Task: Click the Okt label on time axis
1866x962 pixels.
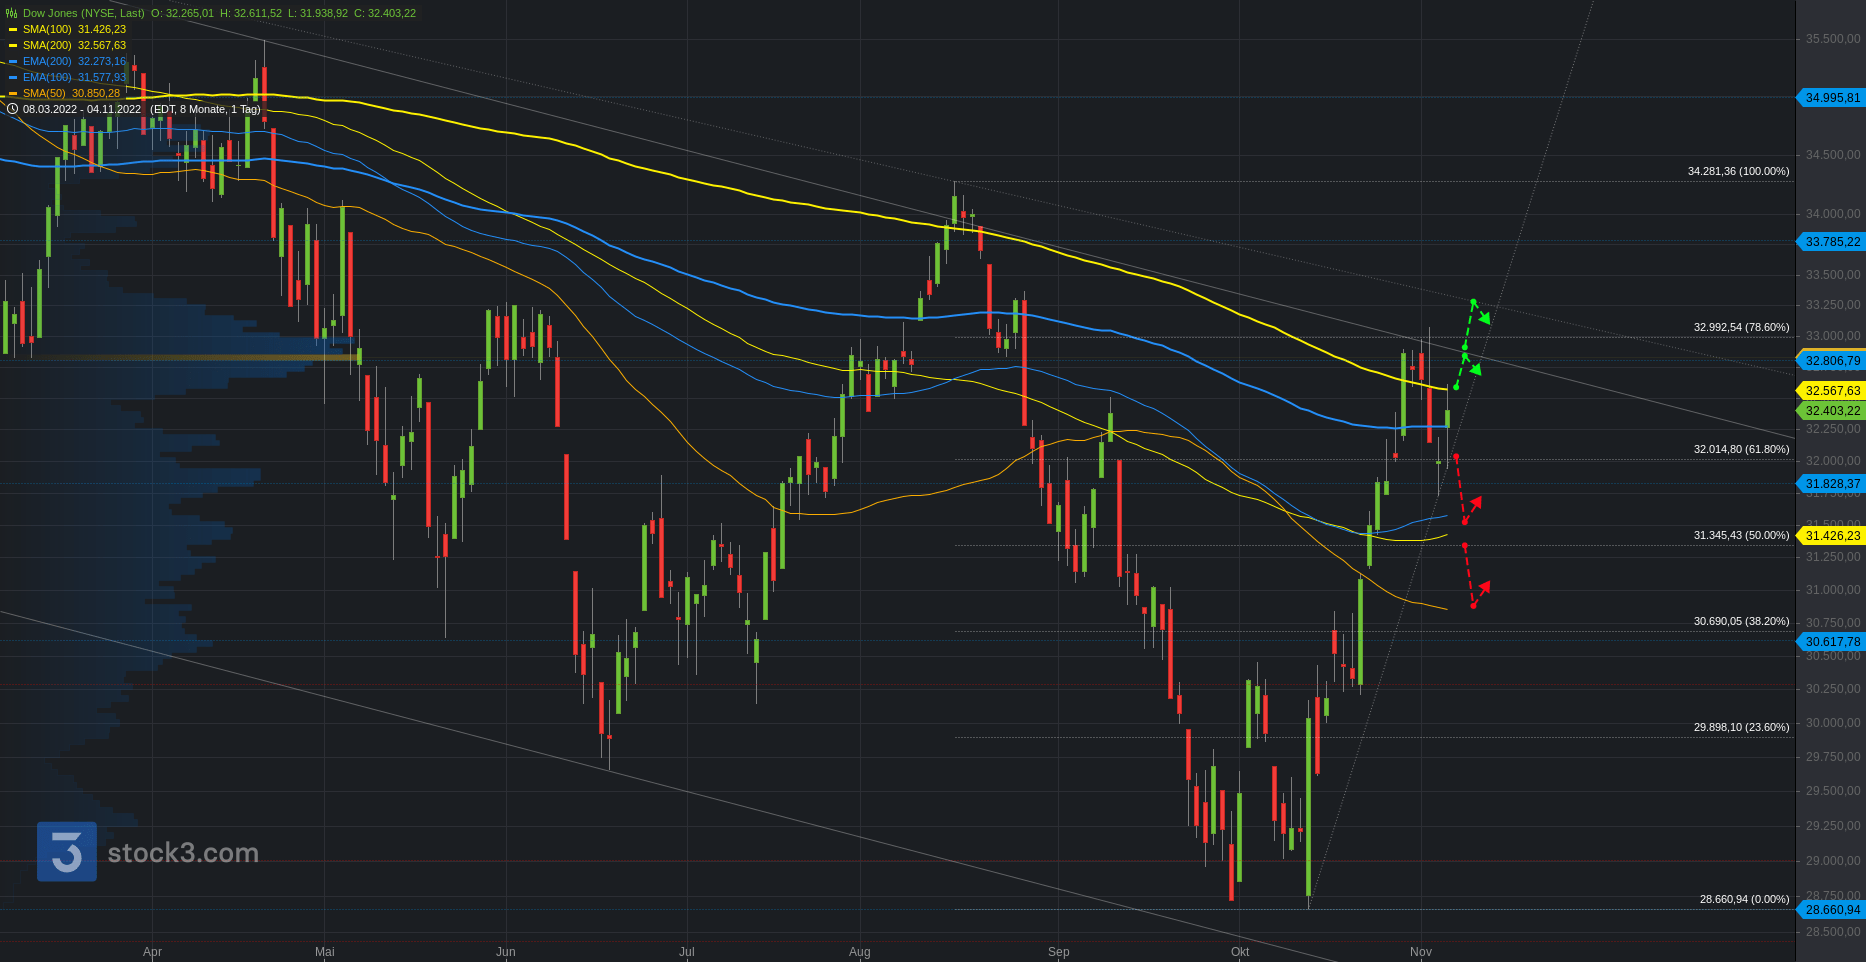Action: click(x=1240, y=952)
